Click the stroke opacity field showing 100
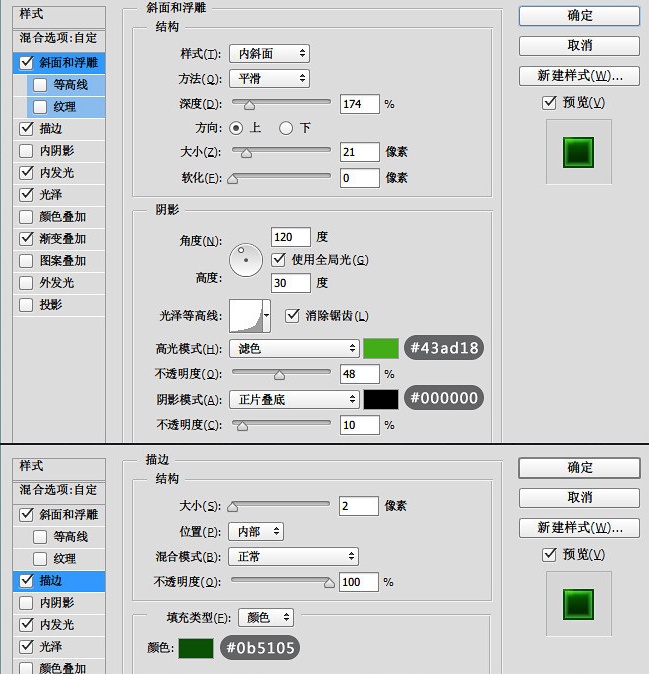The height and width of the screenshot is (674, 649). 359,582
